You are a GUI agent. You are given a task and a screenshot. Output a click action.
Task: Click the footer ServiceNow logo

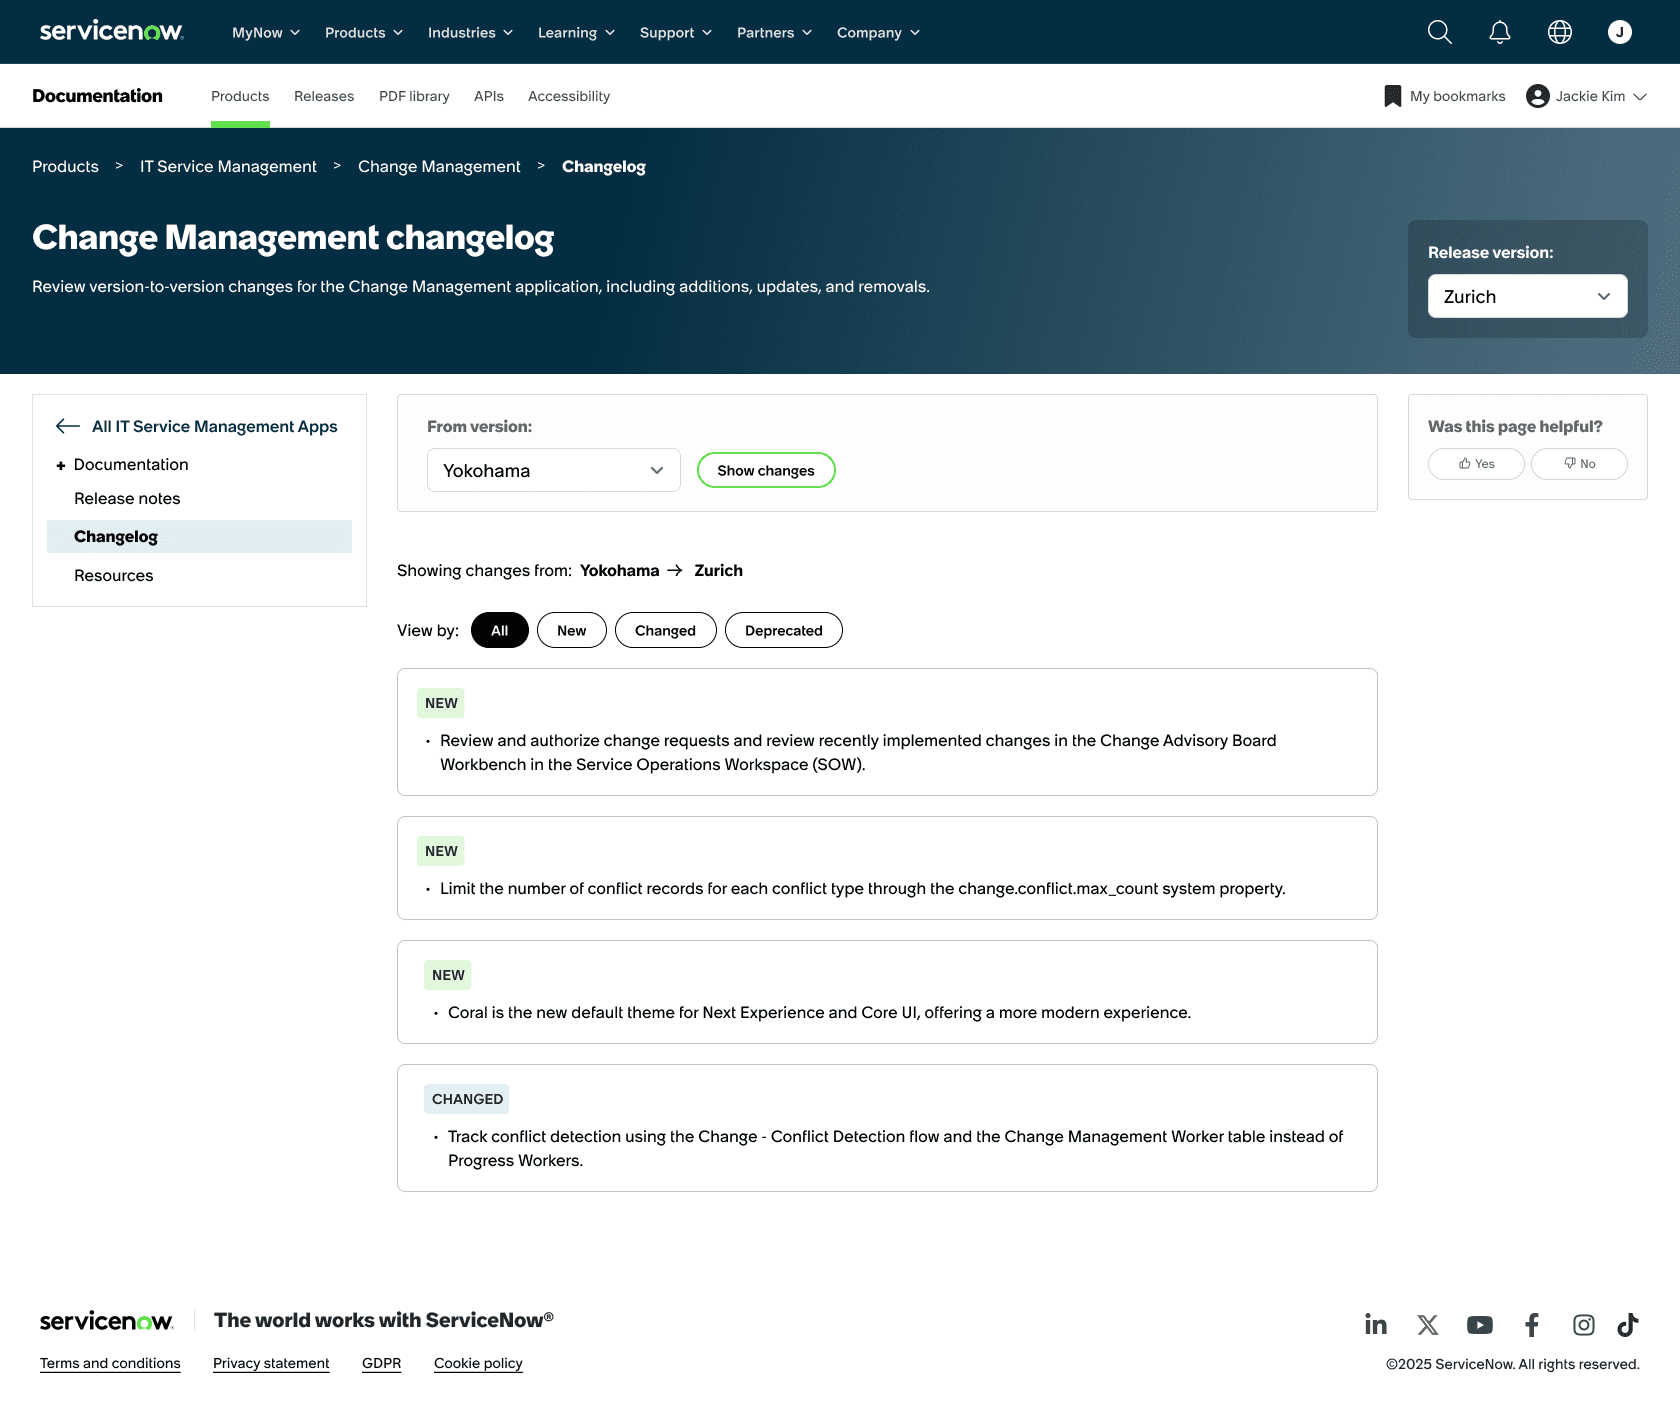(106, 1321)
